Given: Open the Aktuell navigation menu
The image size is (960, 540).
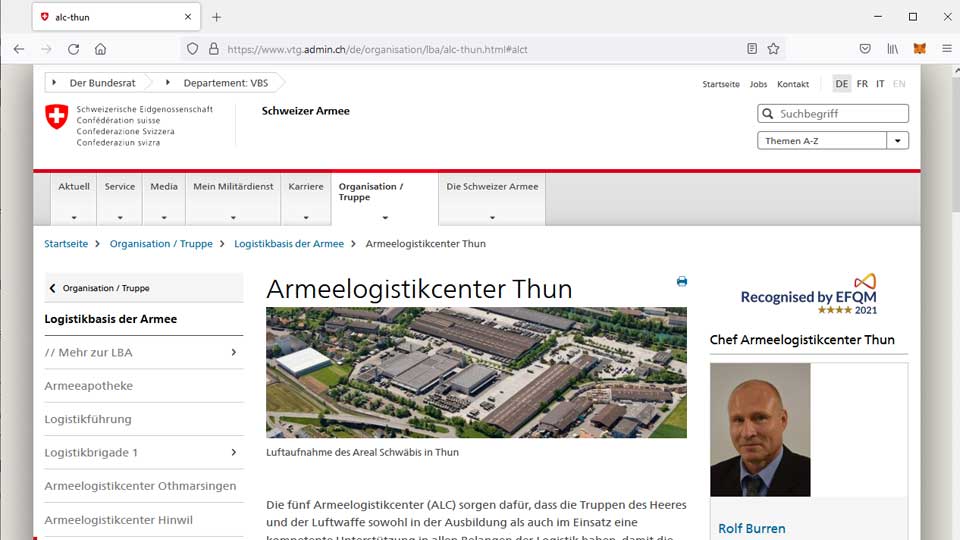Looking at the screenshot, I should click(73, 199).
